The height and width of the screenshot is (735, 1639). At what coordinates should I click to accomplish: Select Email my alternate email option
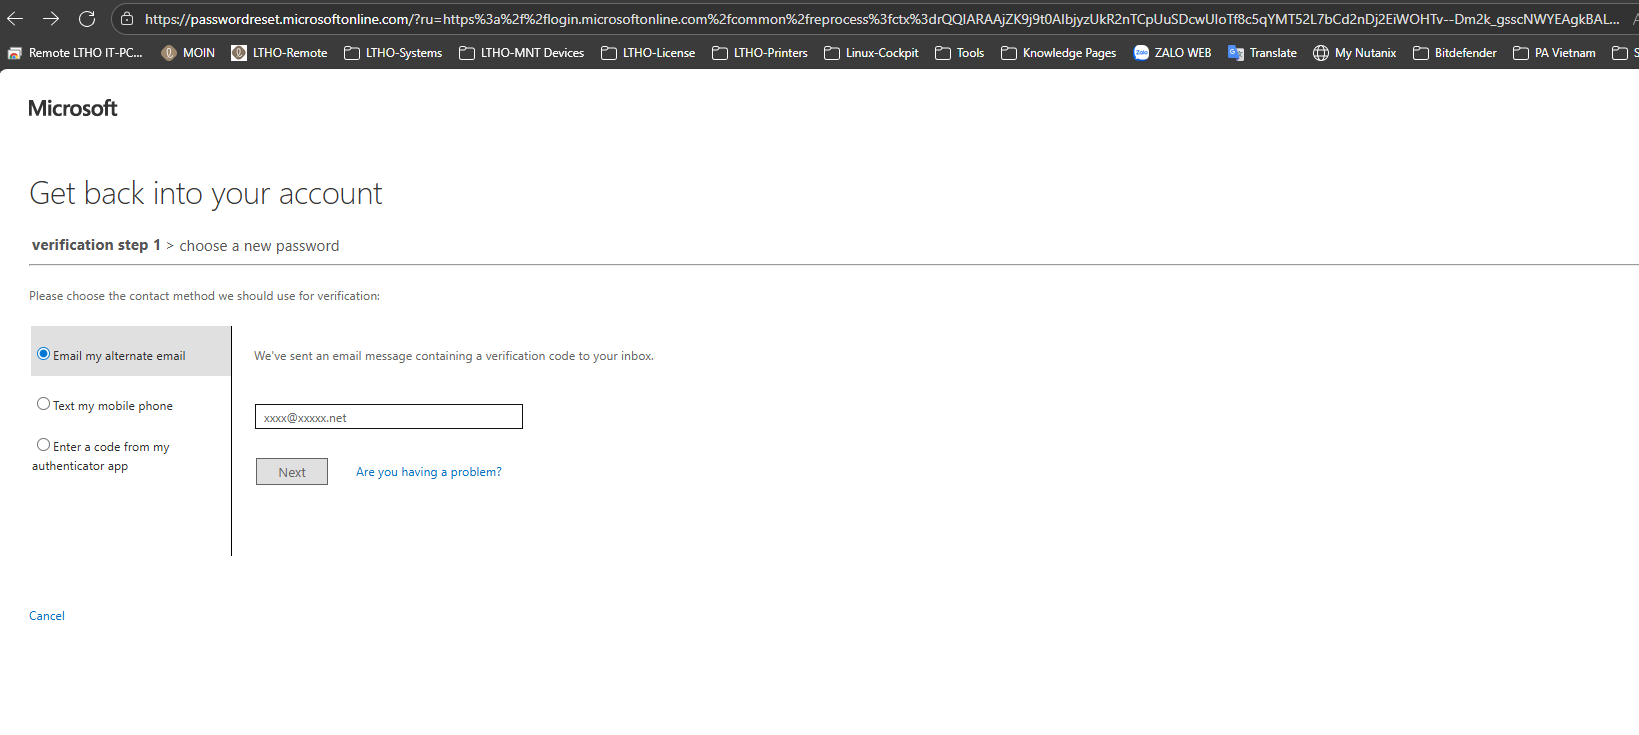44,354
